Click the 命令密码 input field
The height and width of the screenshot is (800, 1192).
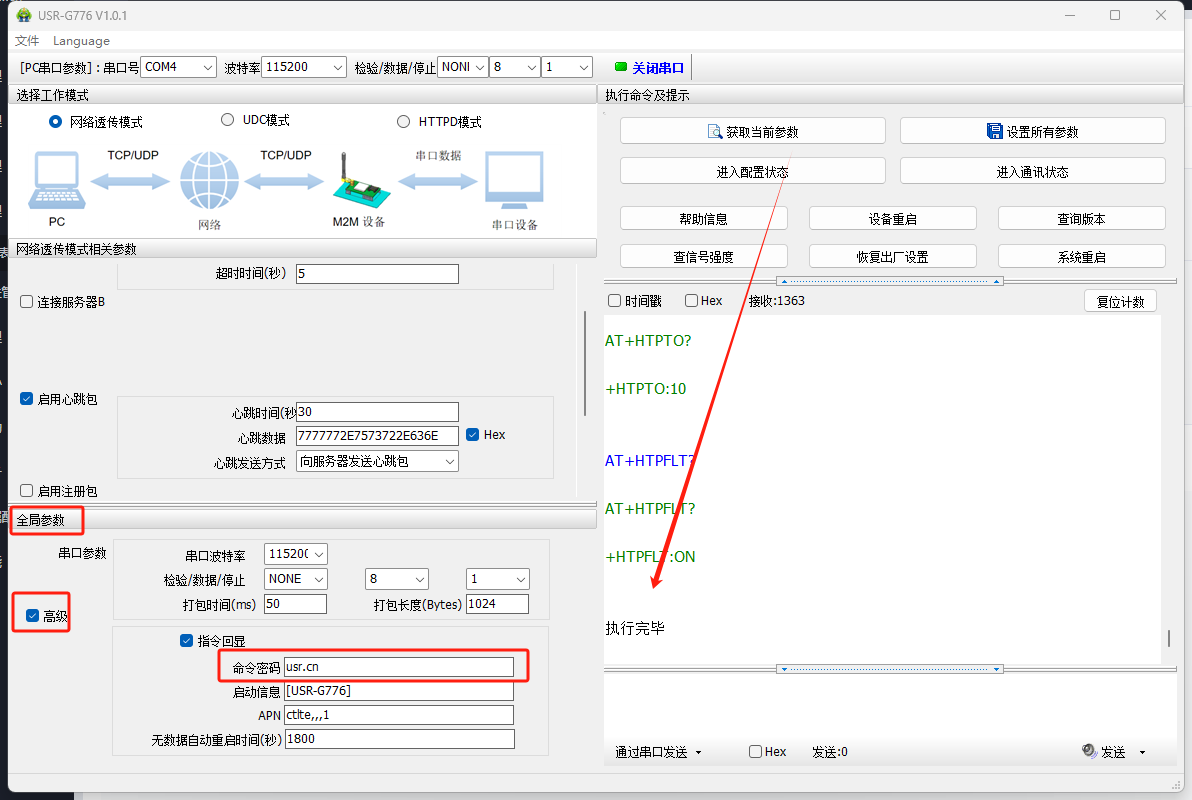click(398, 667)
